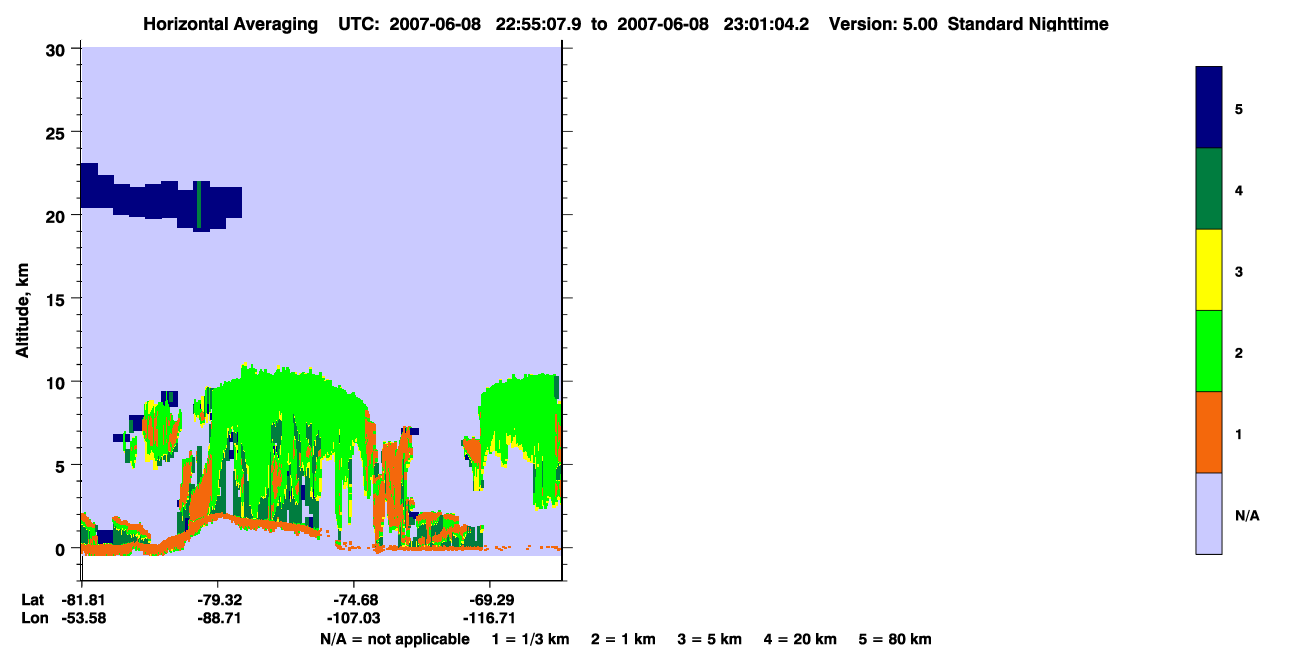Click the lavender N/A color bar segment

coord(1209,513)
